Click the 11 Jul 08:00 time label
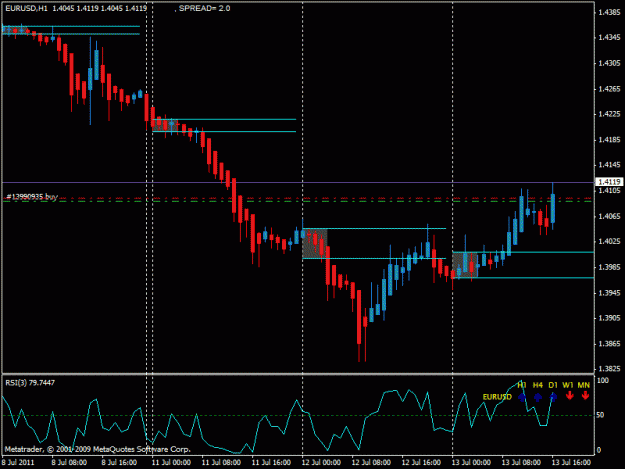The height and width of the screenshot is (469, 625). [x=221, y=462]
